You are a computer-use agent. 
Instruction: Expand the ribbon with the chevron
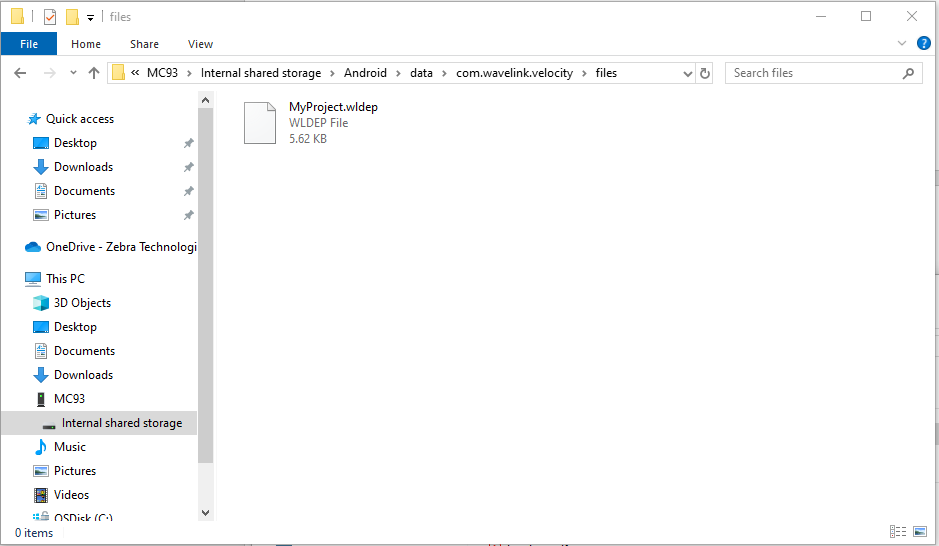(x=903, y=43)
